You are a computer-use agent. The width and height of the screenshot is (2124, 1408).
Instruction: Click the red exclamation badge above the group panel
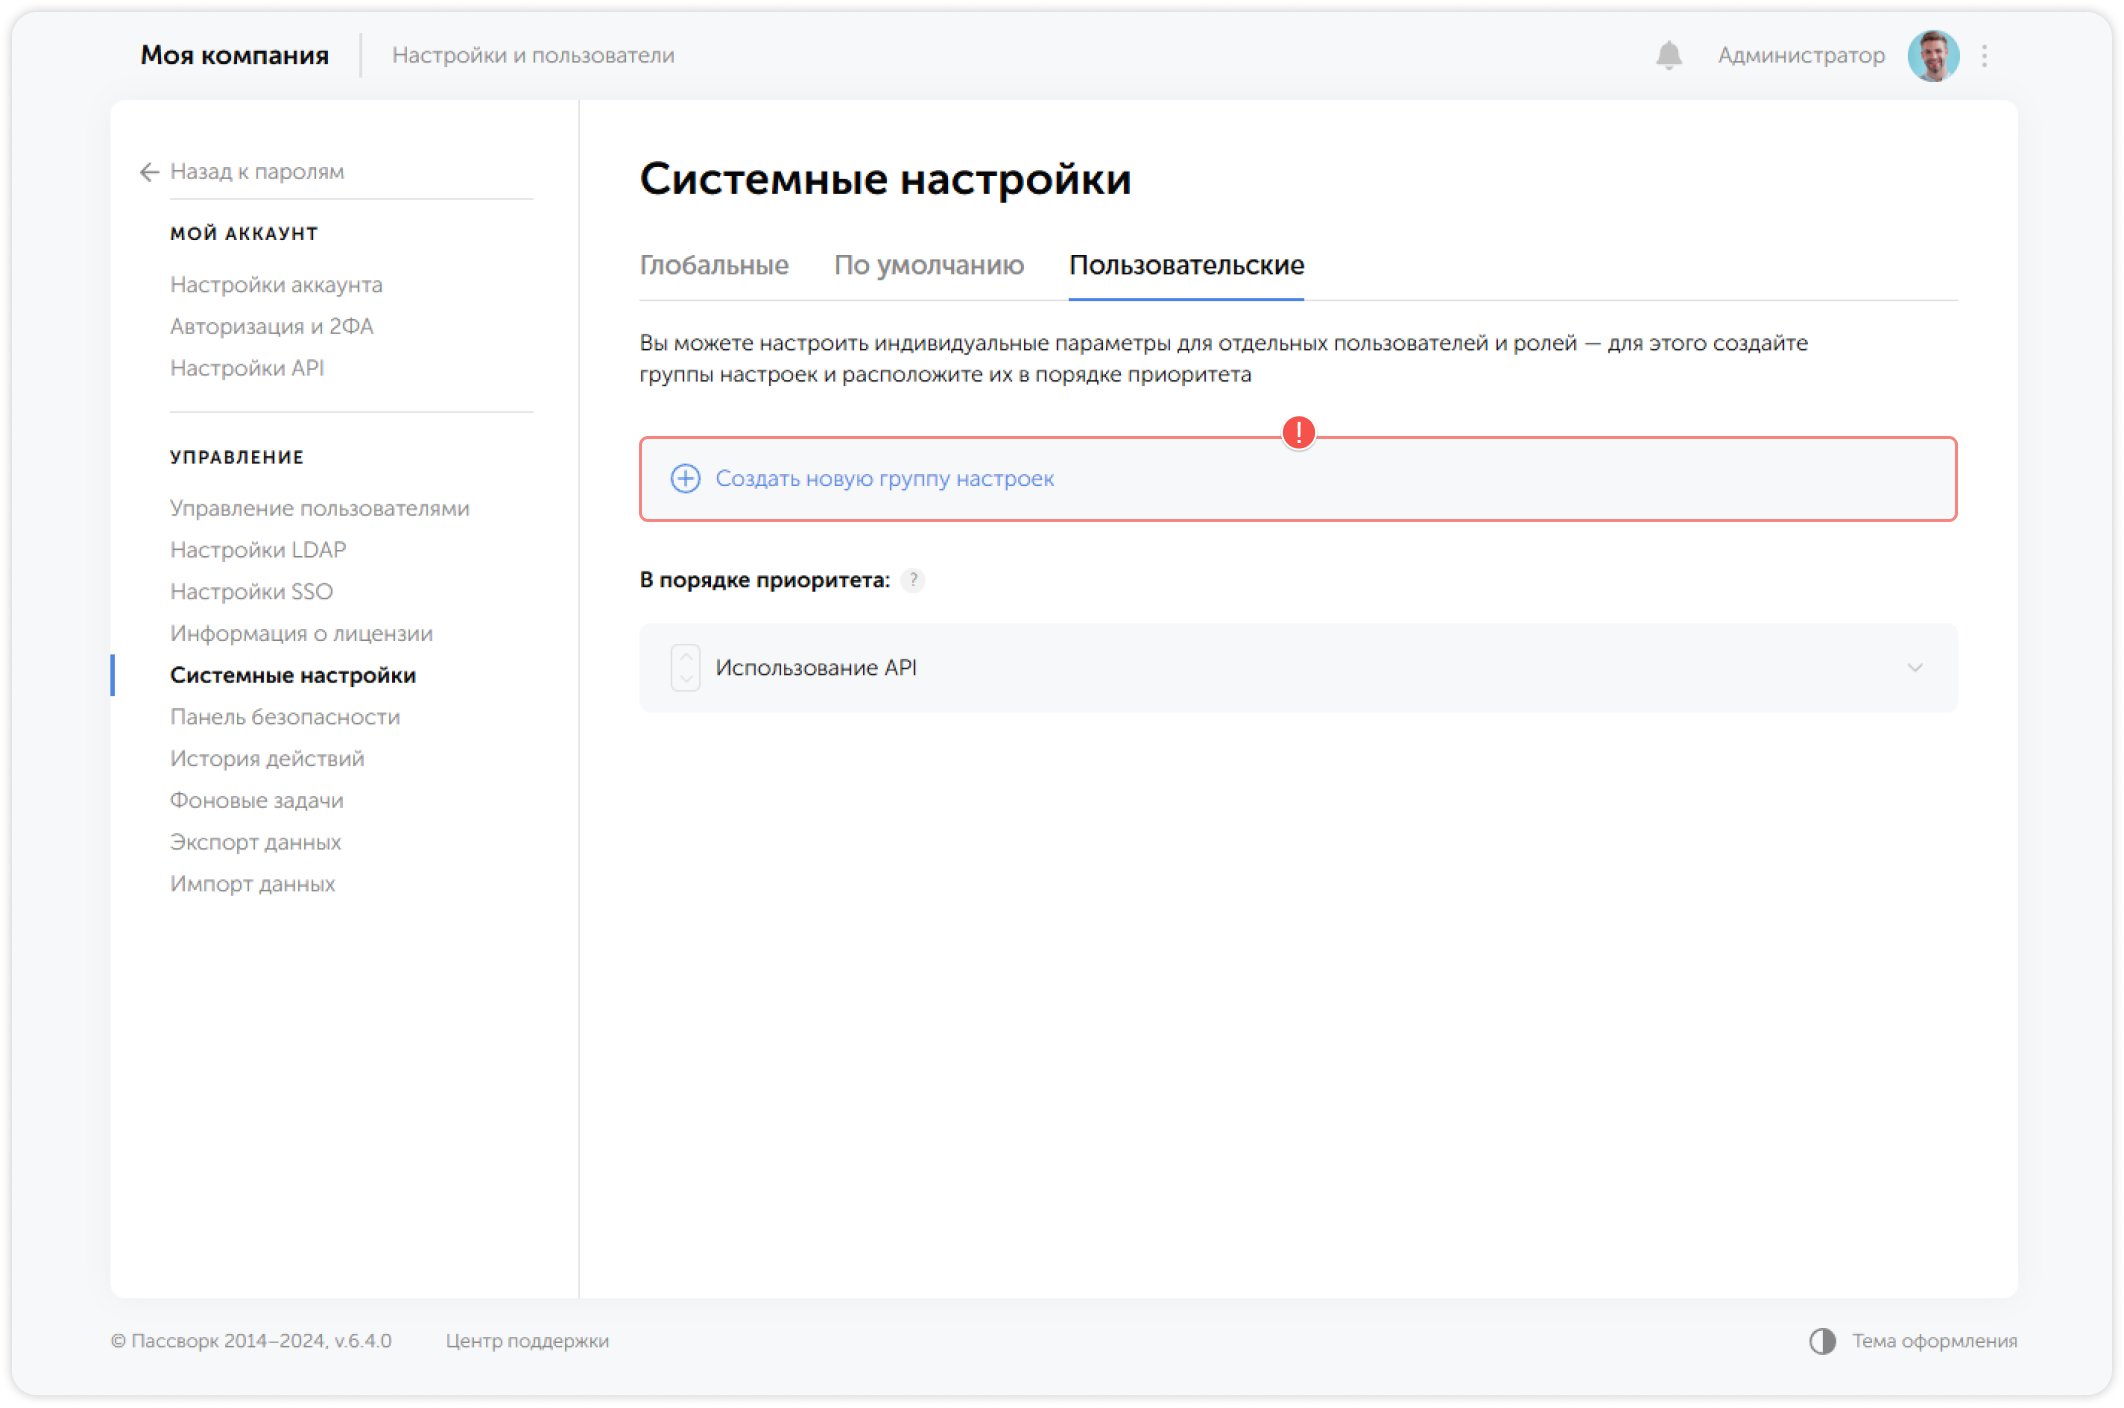[1298, 434]
